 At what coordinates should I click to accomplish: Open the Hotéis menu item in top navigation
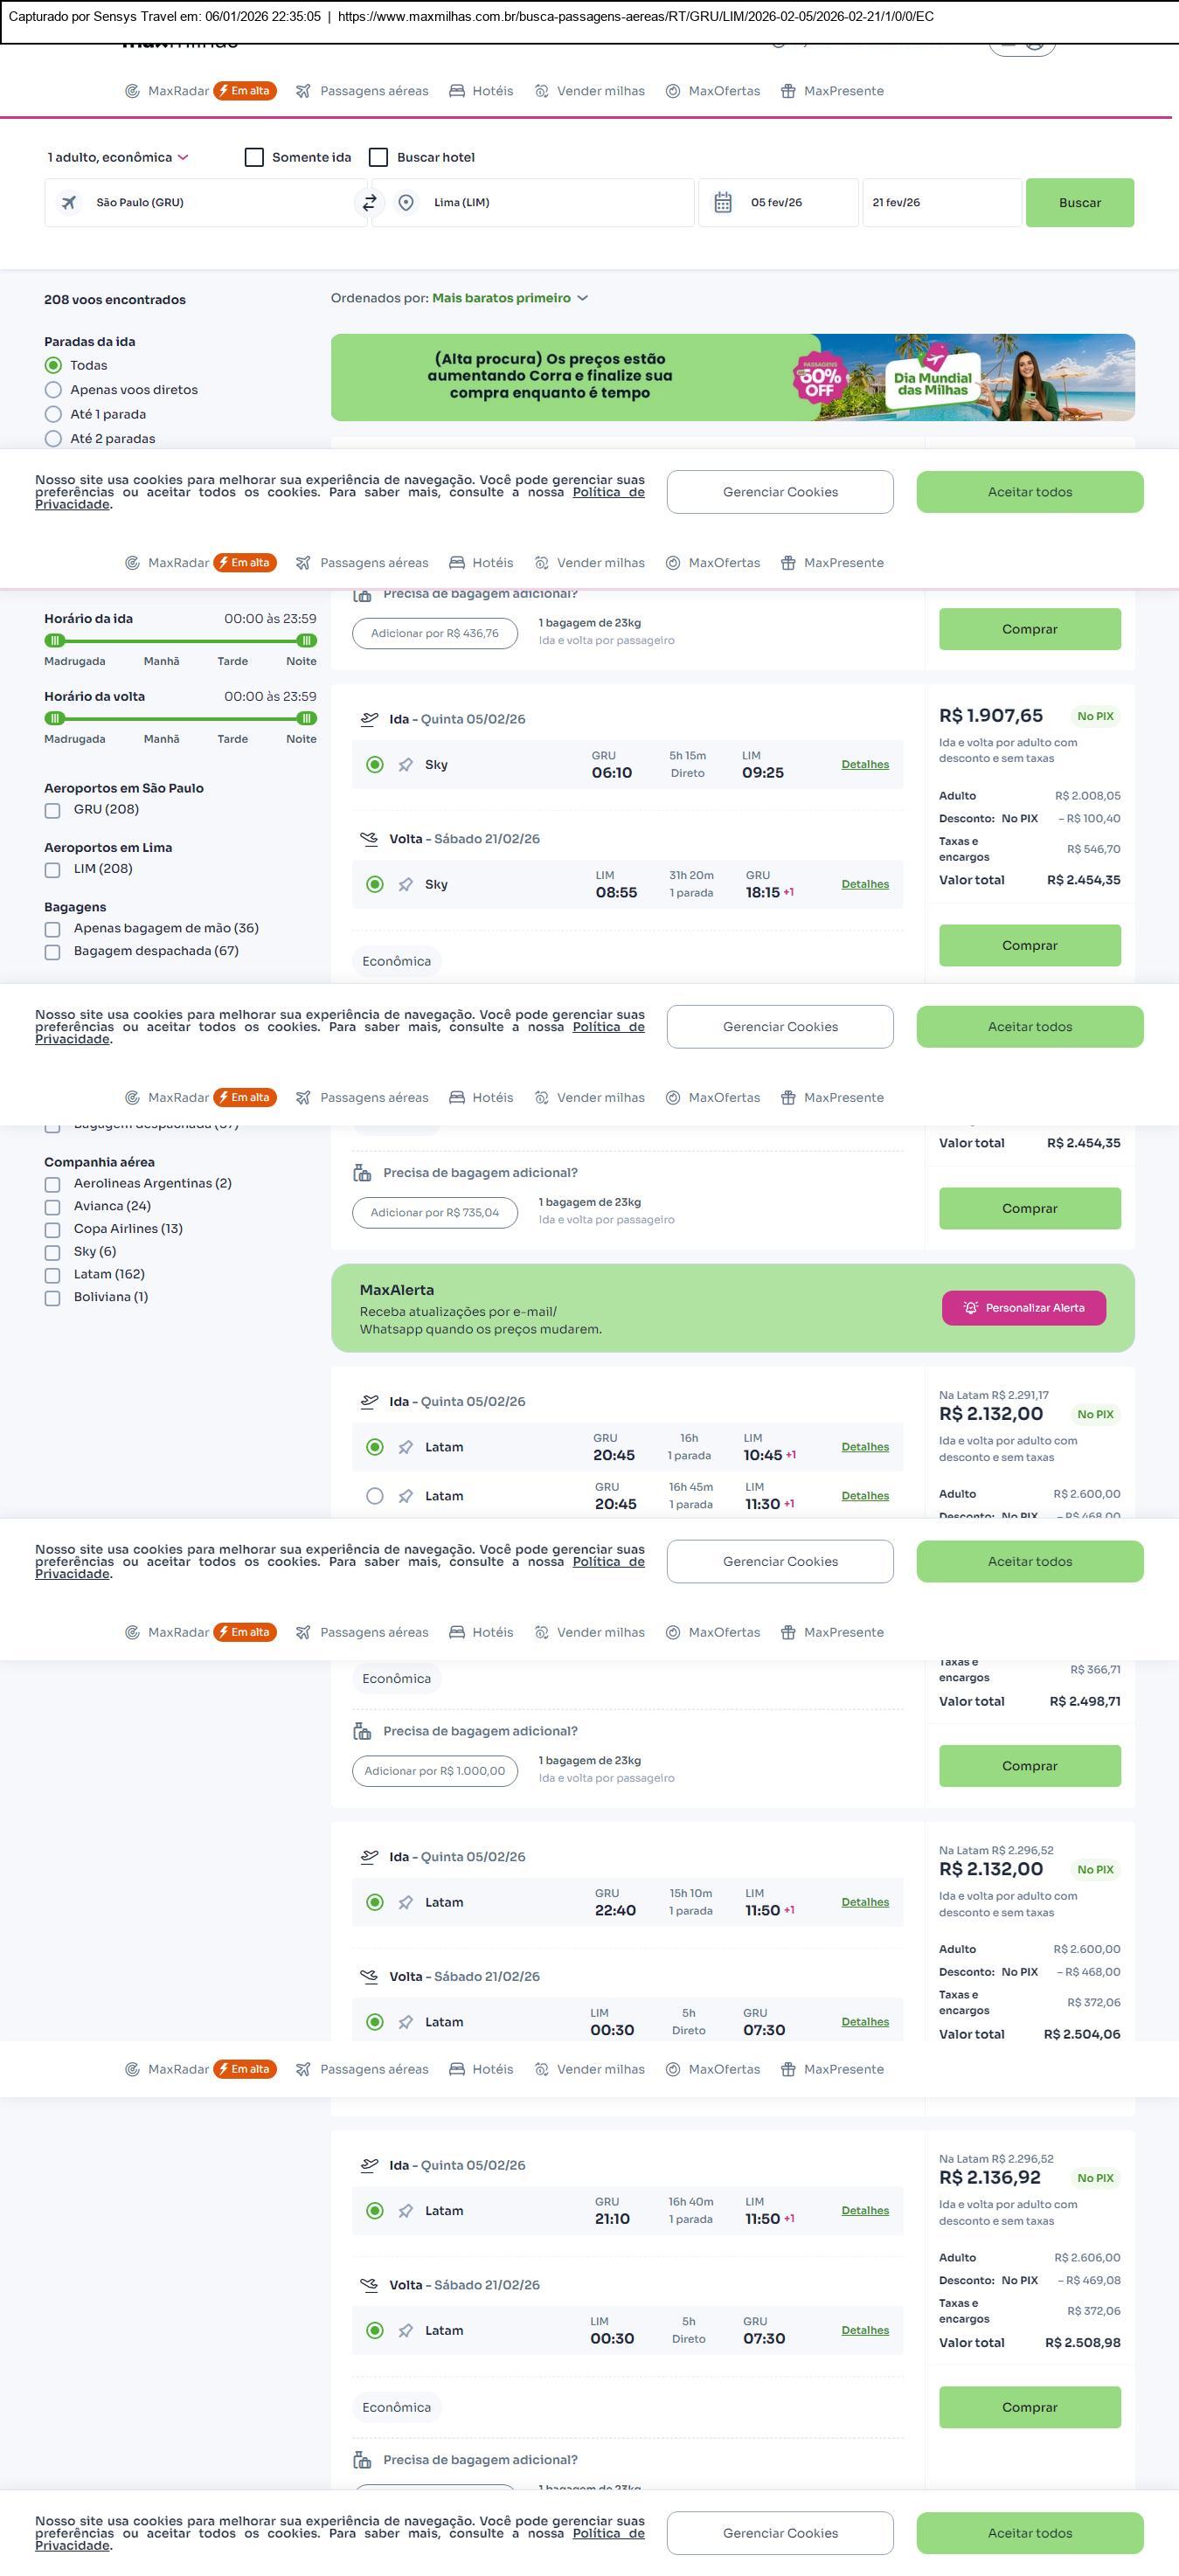481,91
